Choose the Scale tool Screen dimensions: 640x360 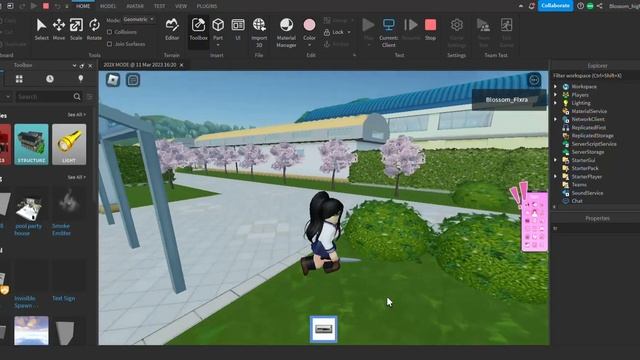[x=76, y=29]
